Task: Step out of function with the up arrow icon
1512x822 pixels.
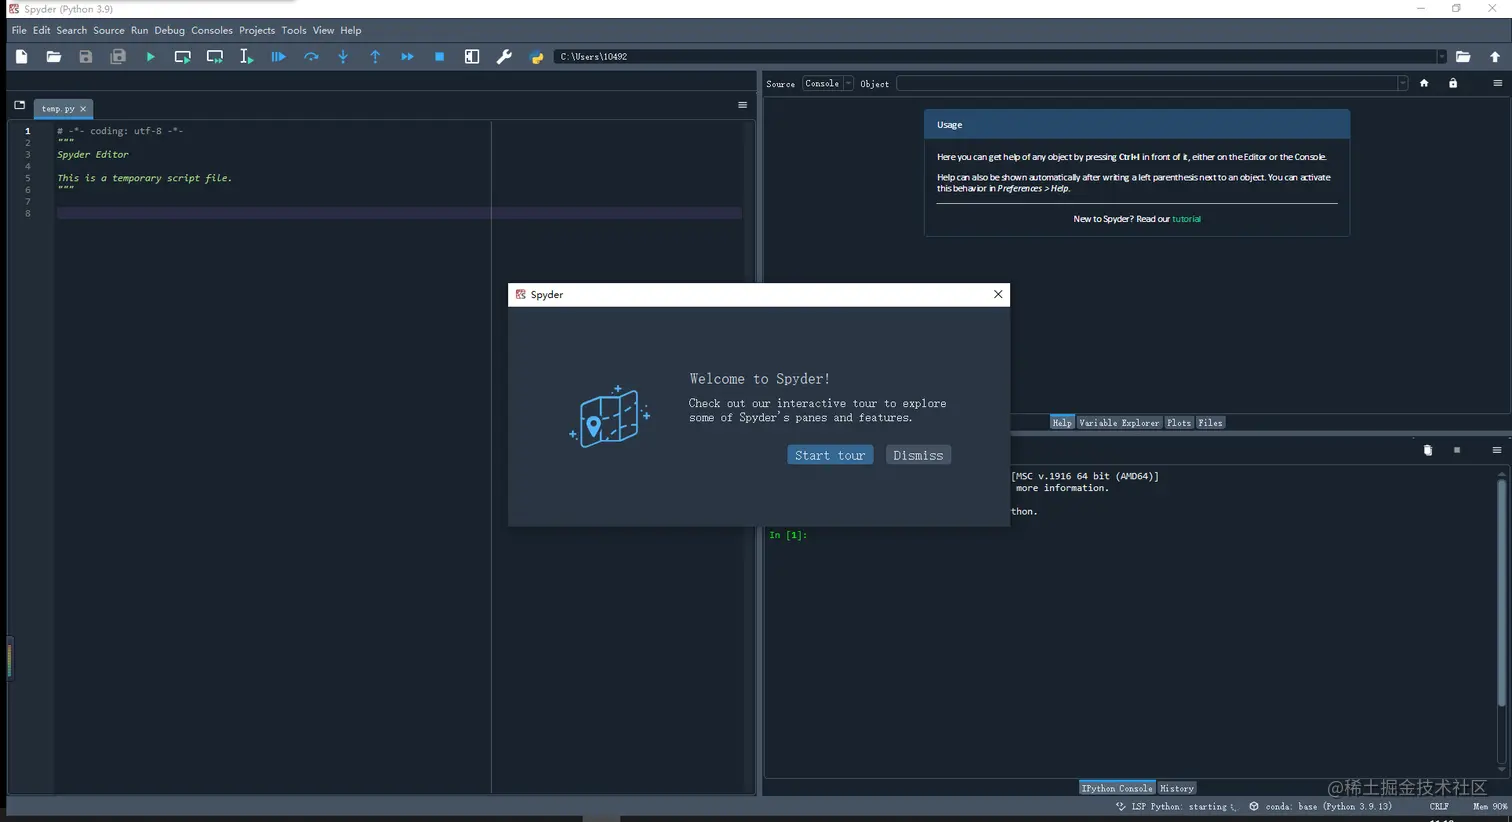Action: coord(375,57)
